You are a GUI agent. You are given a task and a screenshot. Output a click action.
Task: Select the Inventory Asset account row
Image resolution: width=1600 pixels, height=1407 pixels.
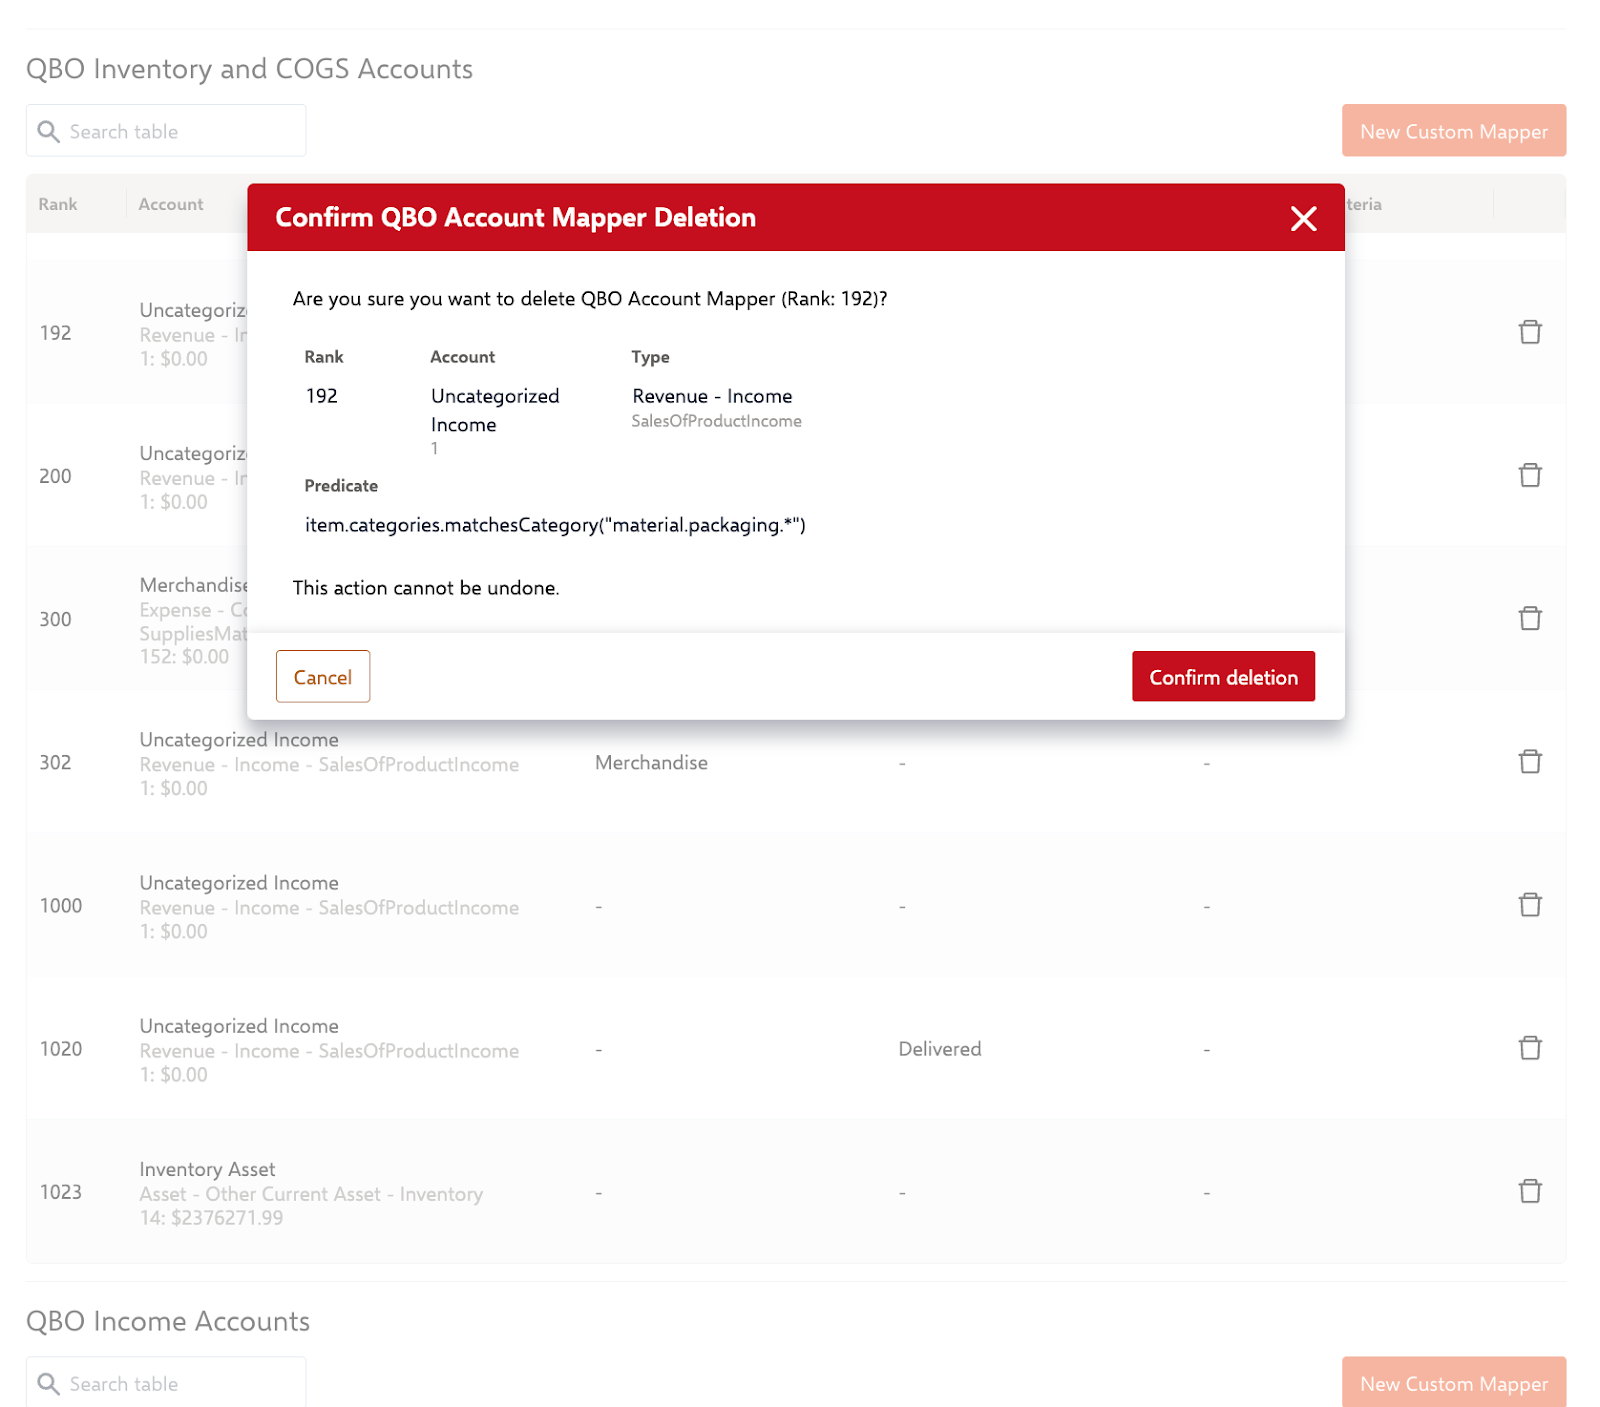tap(310, 1192)
